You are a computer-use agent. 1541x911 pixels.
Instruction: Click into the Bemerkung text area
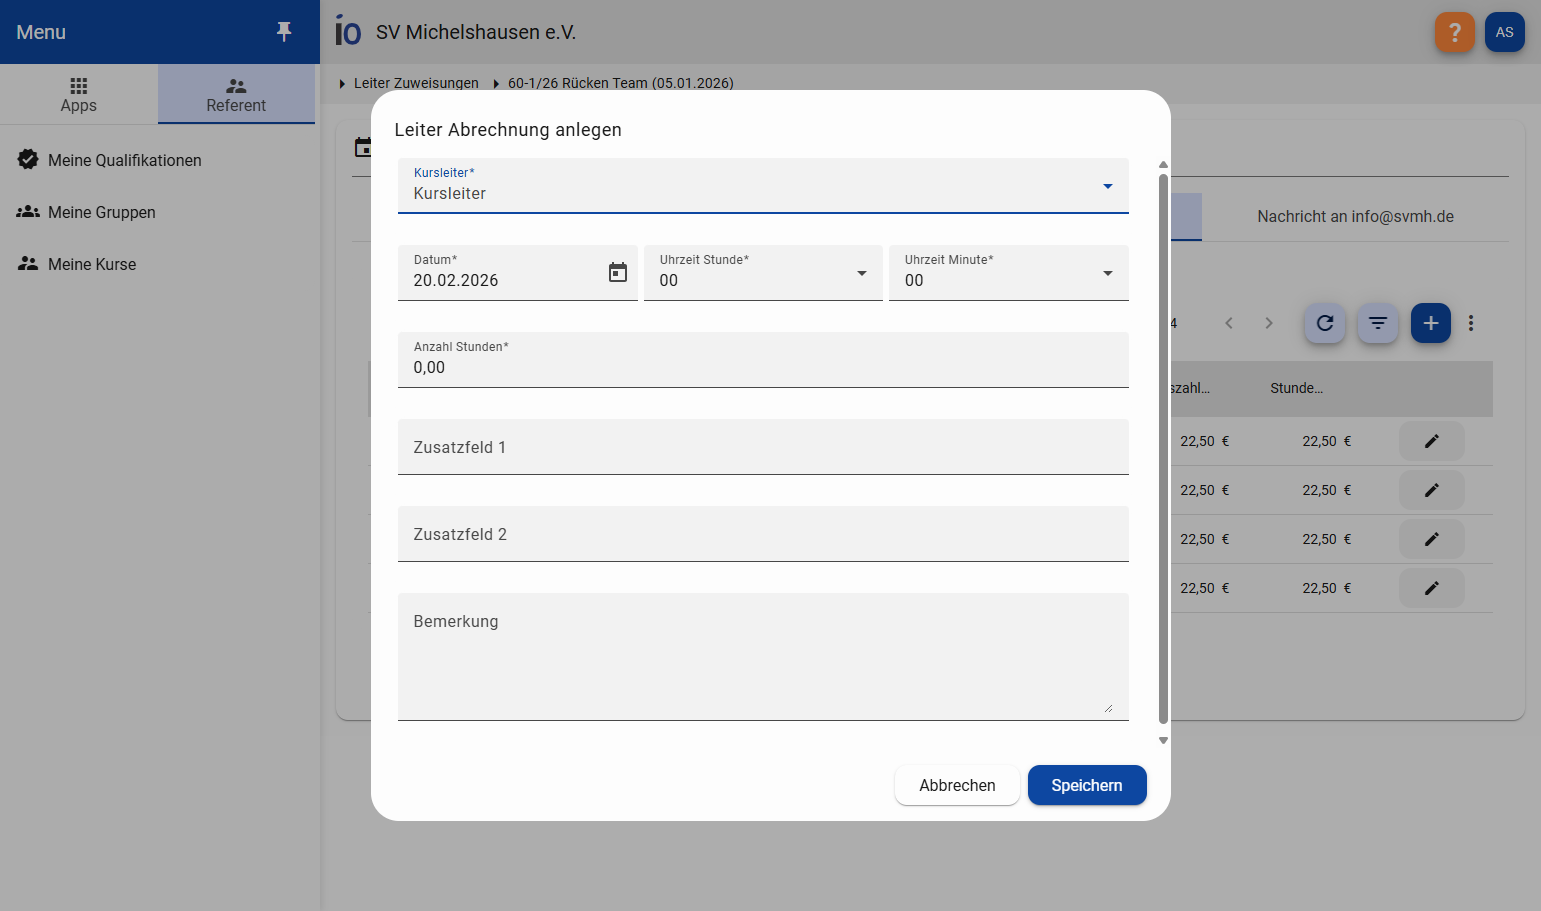[x=763, y=657]
